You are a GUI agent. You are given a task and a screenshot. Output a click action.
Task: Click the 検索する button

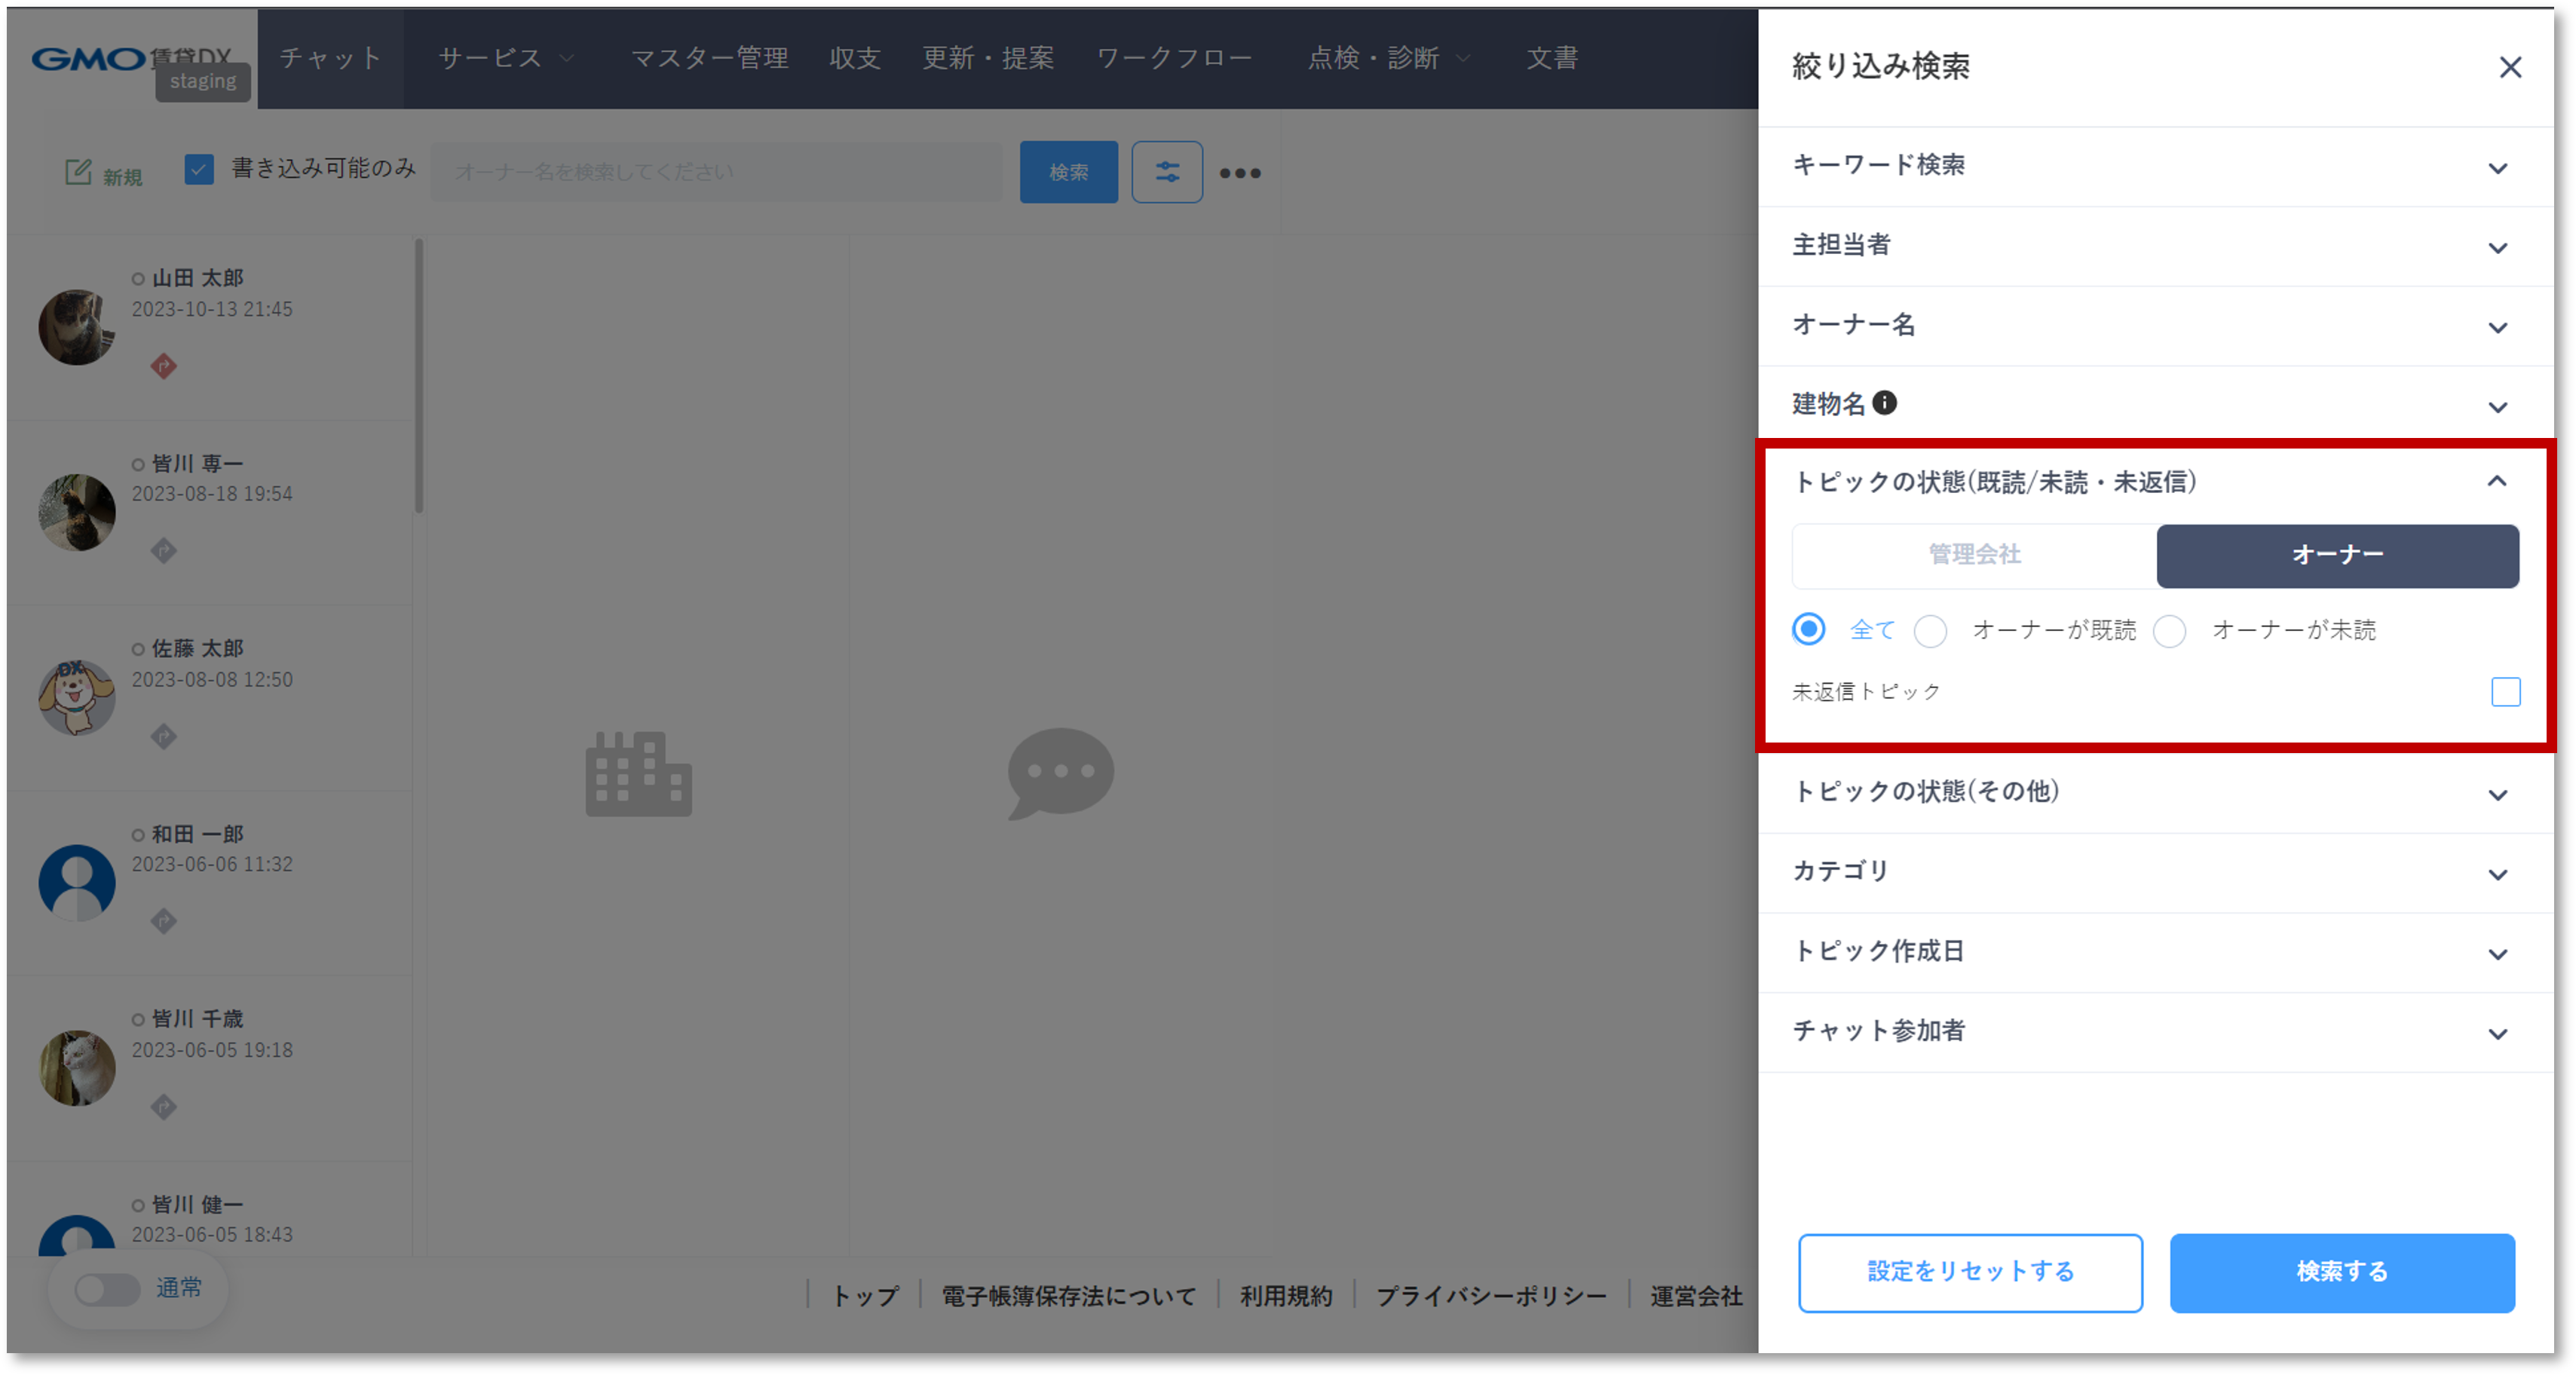(x=2342, y=1272)
